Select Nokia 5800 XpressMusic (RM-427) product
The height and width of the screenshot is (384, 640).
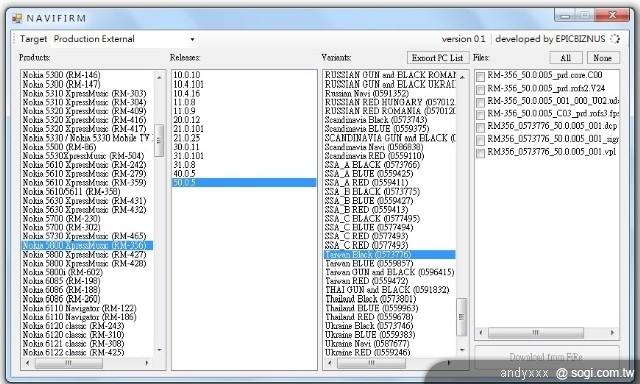(84, 254)
